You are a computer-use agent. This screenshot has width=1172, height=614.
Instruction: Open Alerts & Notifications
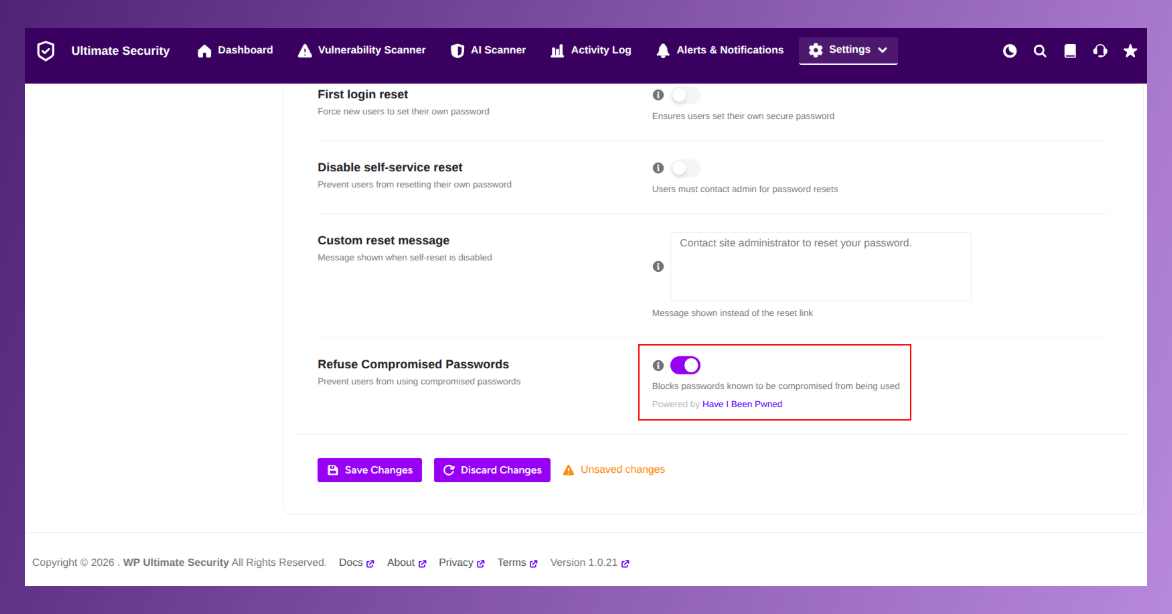point(720,50)
